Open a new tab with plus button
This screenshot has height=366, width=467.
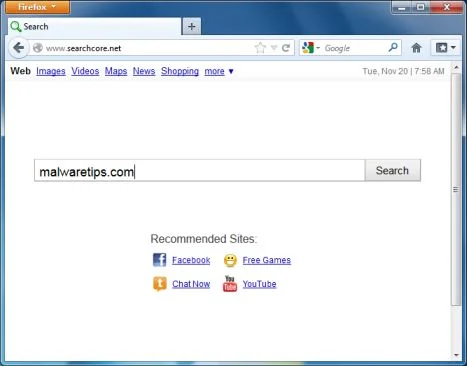pos(192,27)
